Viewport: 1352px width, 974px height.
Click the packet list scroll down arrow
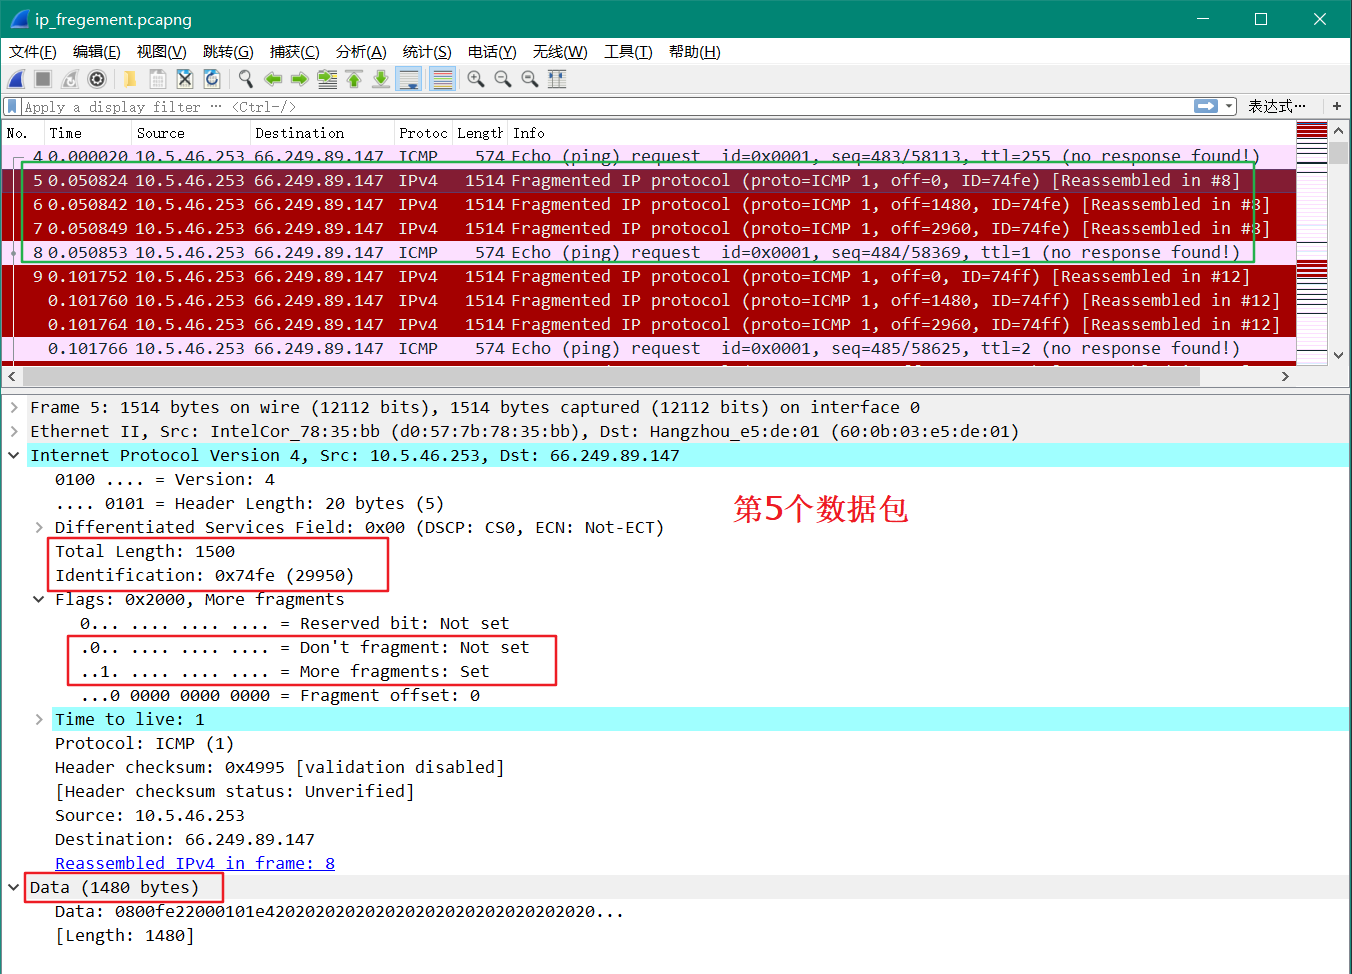click(1339, 356)
